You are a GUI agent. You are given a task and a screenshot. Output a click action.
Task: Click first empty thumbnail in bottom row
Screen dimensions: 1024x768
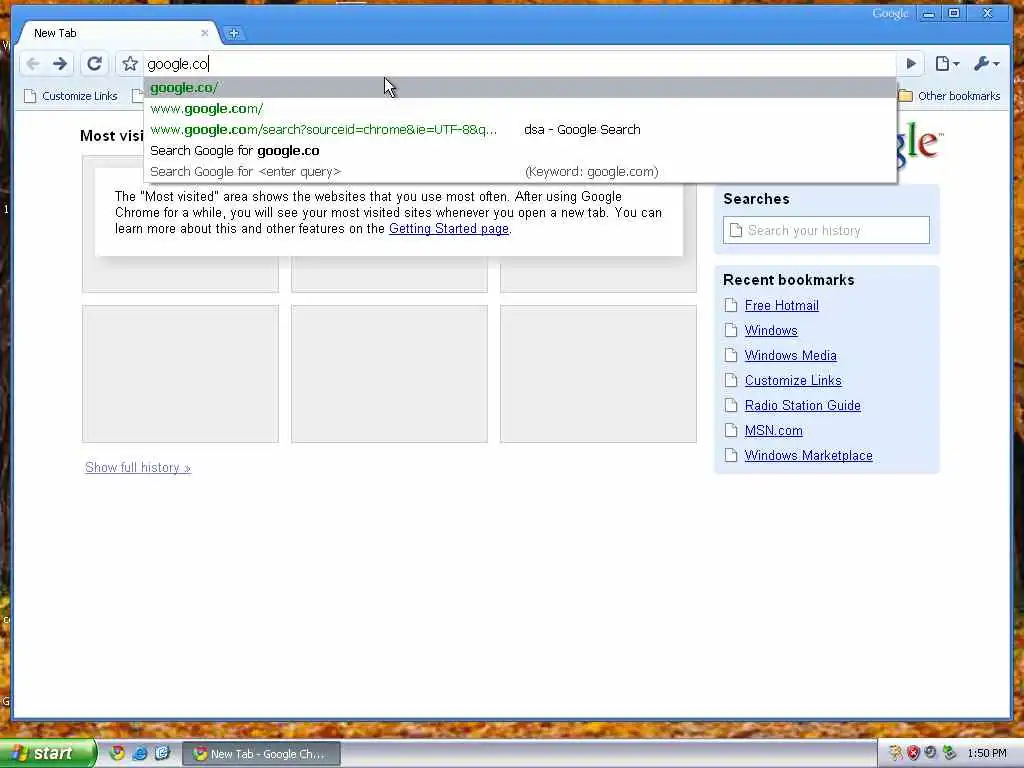[180, 374]
